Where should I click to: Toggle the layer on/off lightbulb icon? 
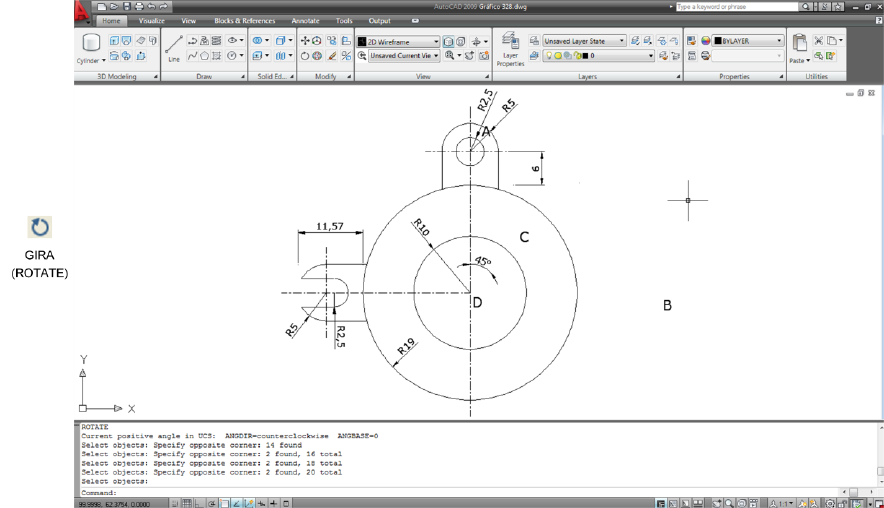[x=548, y=56]
